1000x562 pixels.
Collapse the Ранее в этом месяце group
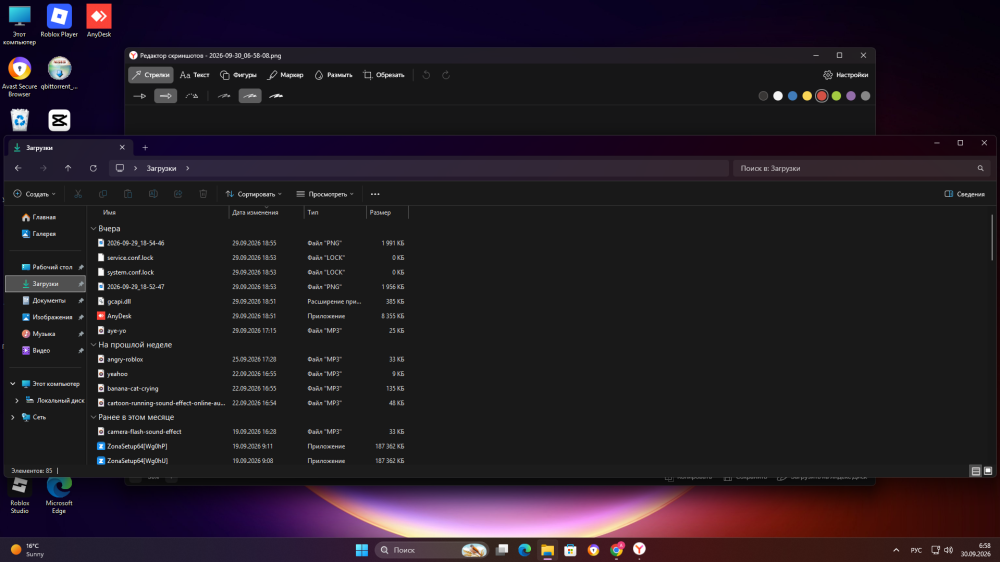[93, 417]
